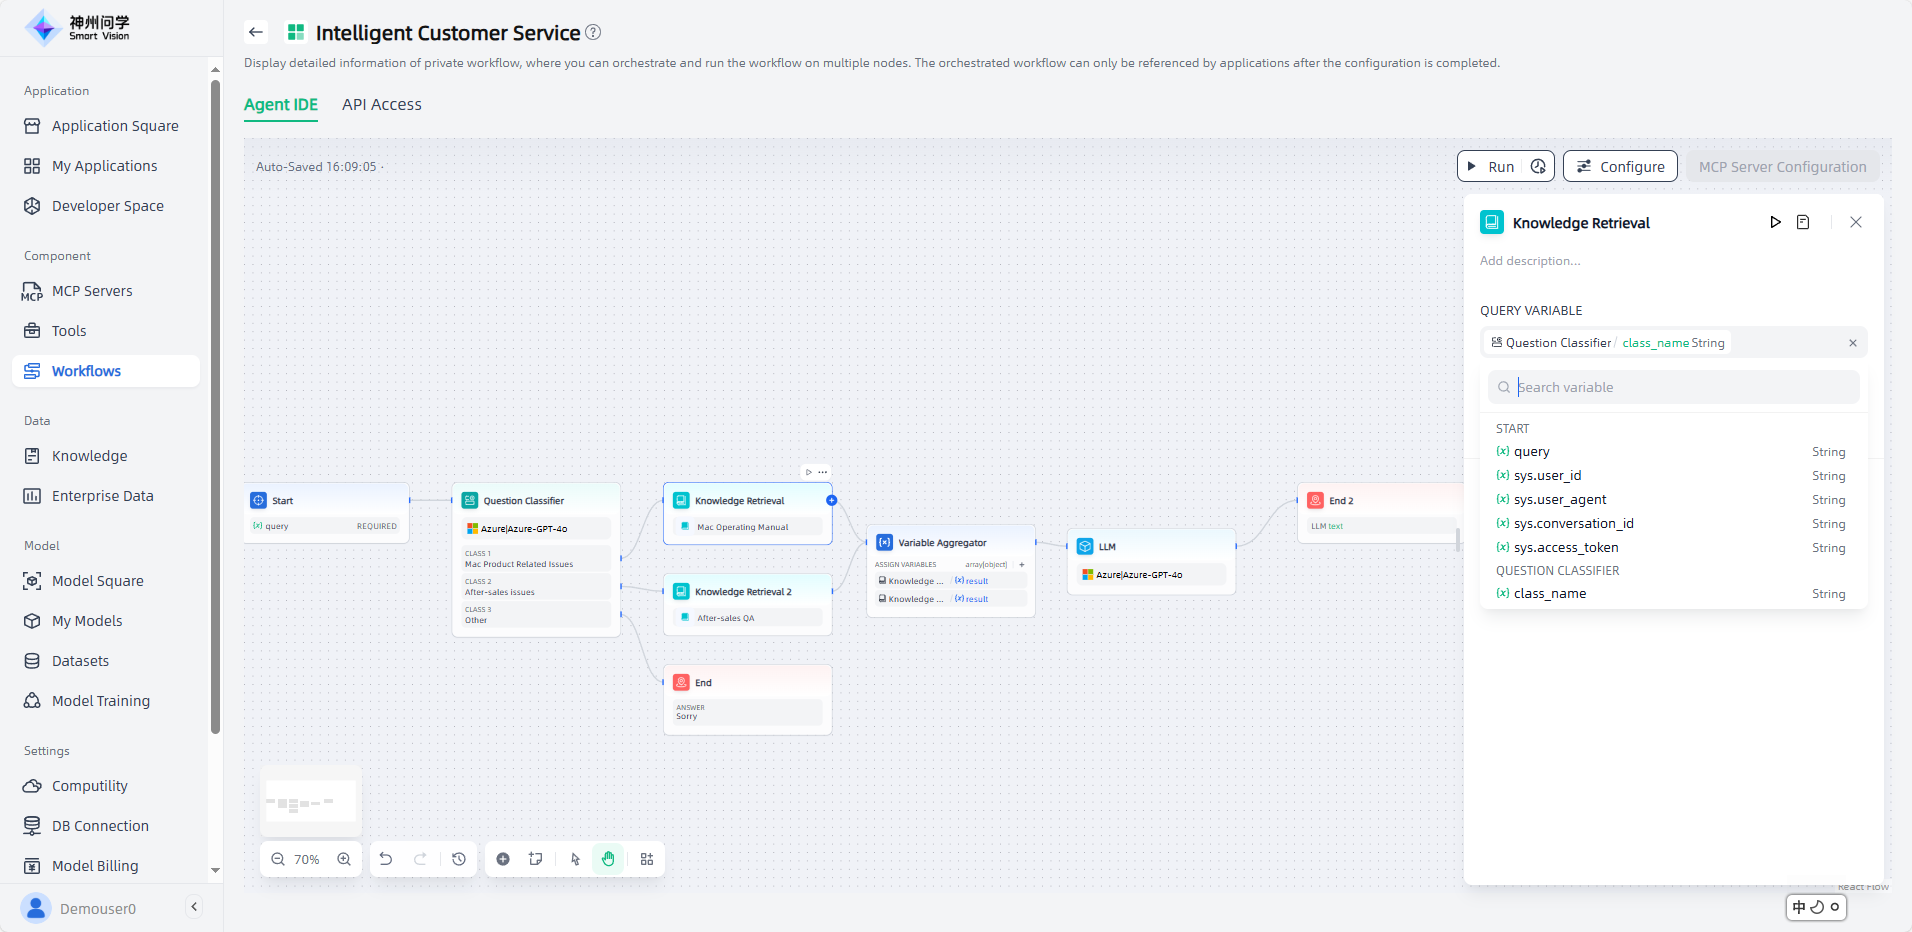Toggle the hand pan mode

pos(608,859)
